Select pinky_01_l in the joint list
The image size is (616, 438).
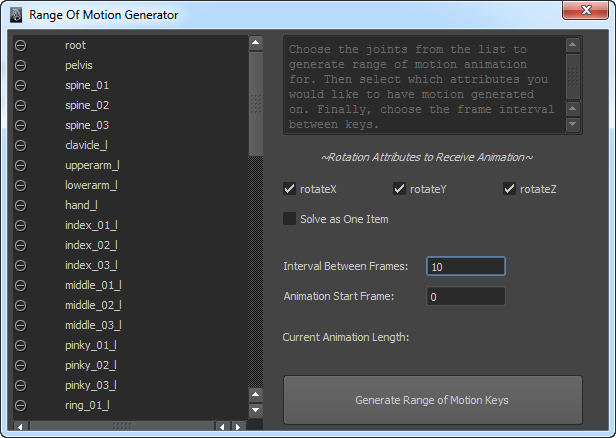point(91,346)
